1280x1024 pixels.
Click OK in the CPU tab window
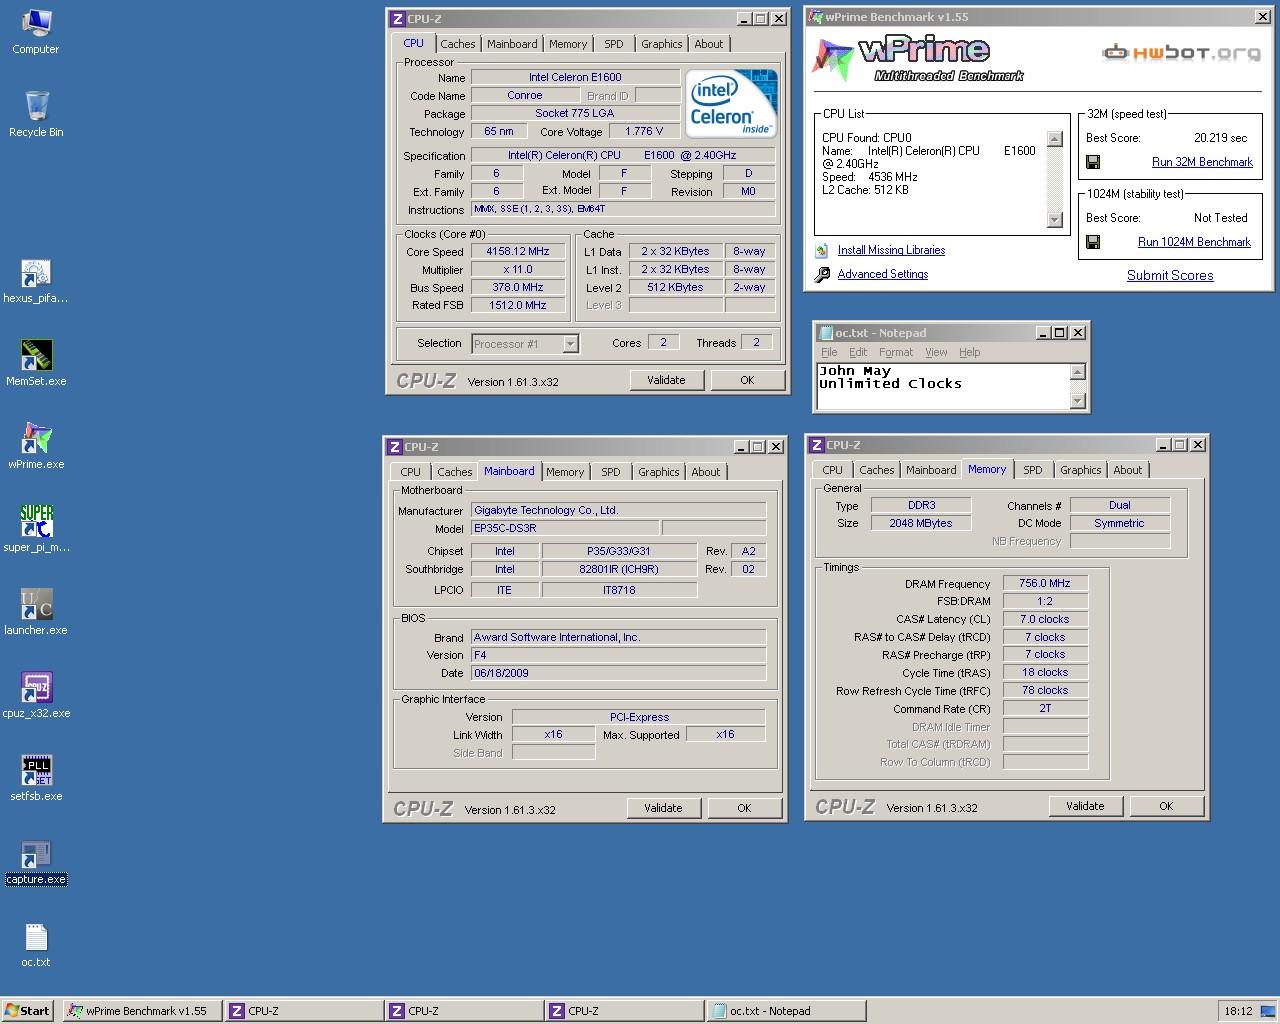click(x=747, y=380)
